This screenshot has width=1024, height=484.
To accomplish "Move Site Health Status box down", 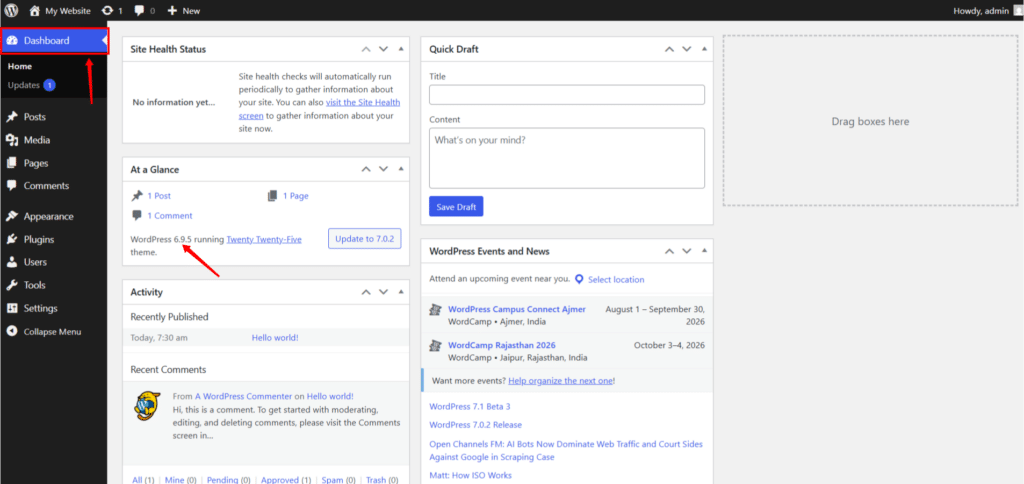I will 383,49.
